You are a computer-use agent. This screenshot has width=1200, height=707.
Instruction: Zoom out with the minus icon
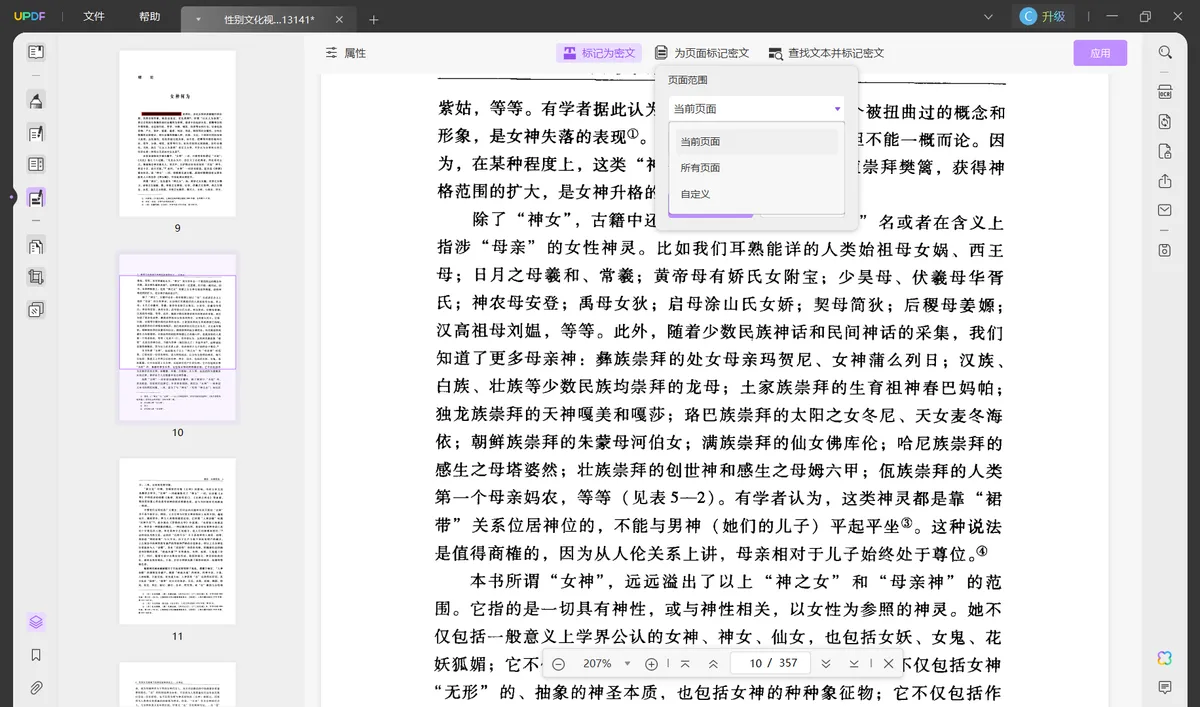(558, 664)
